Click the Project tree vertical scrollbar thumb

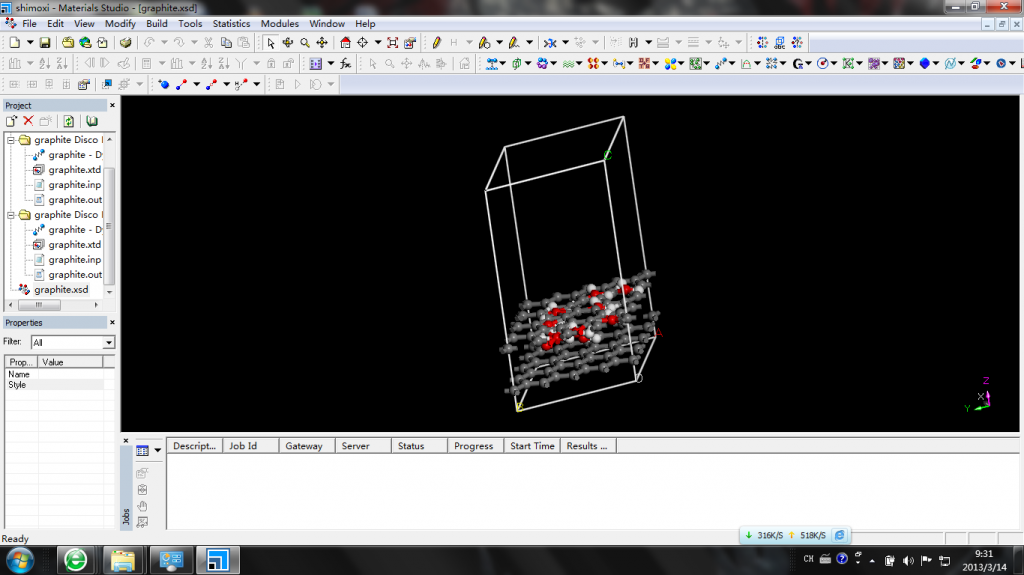[109, 225]
